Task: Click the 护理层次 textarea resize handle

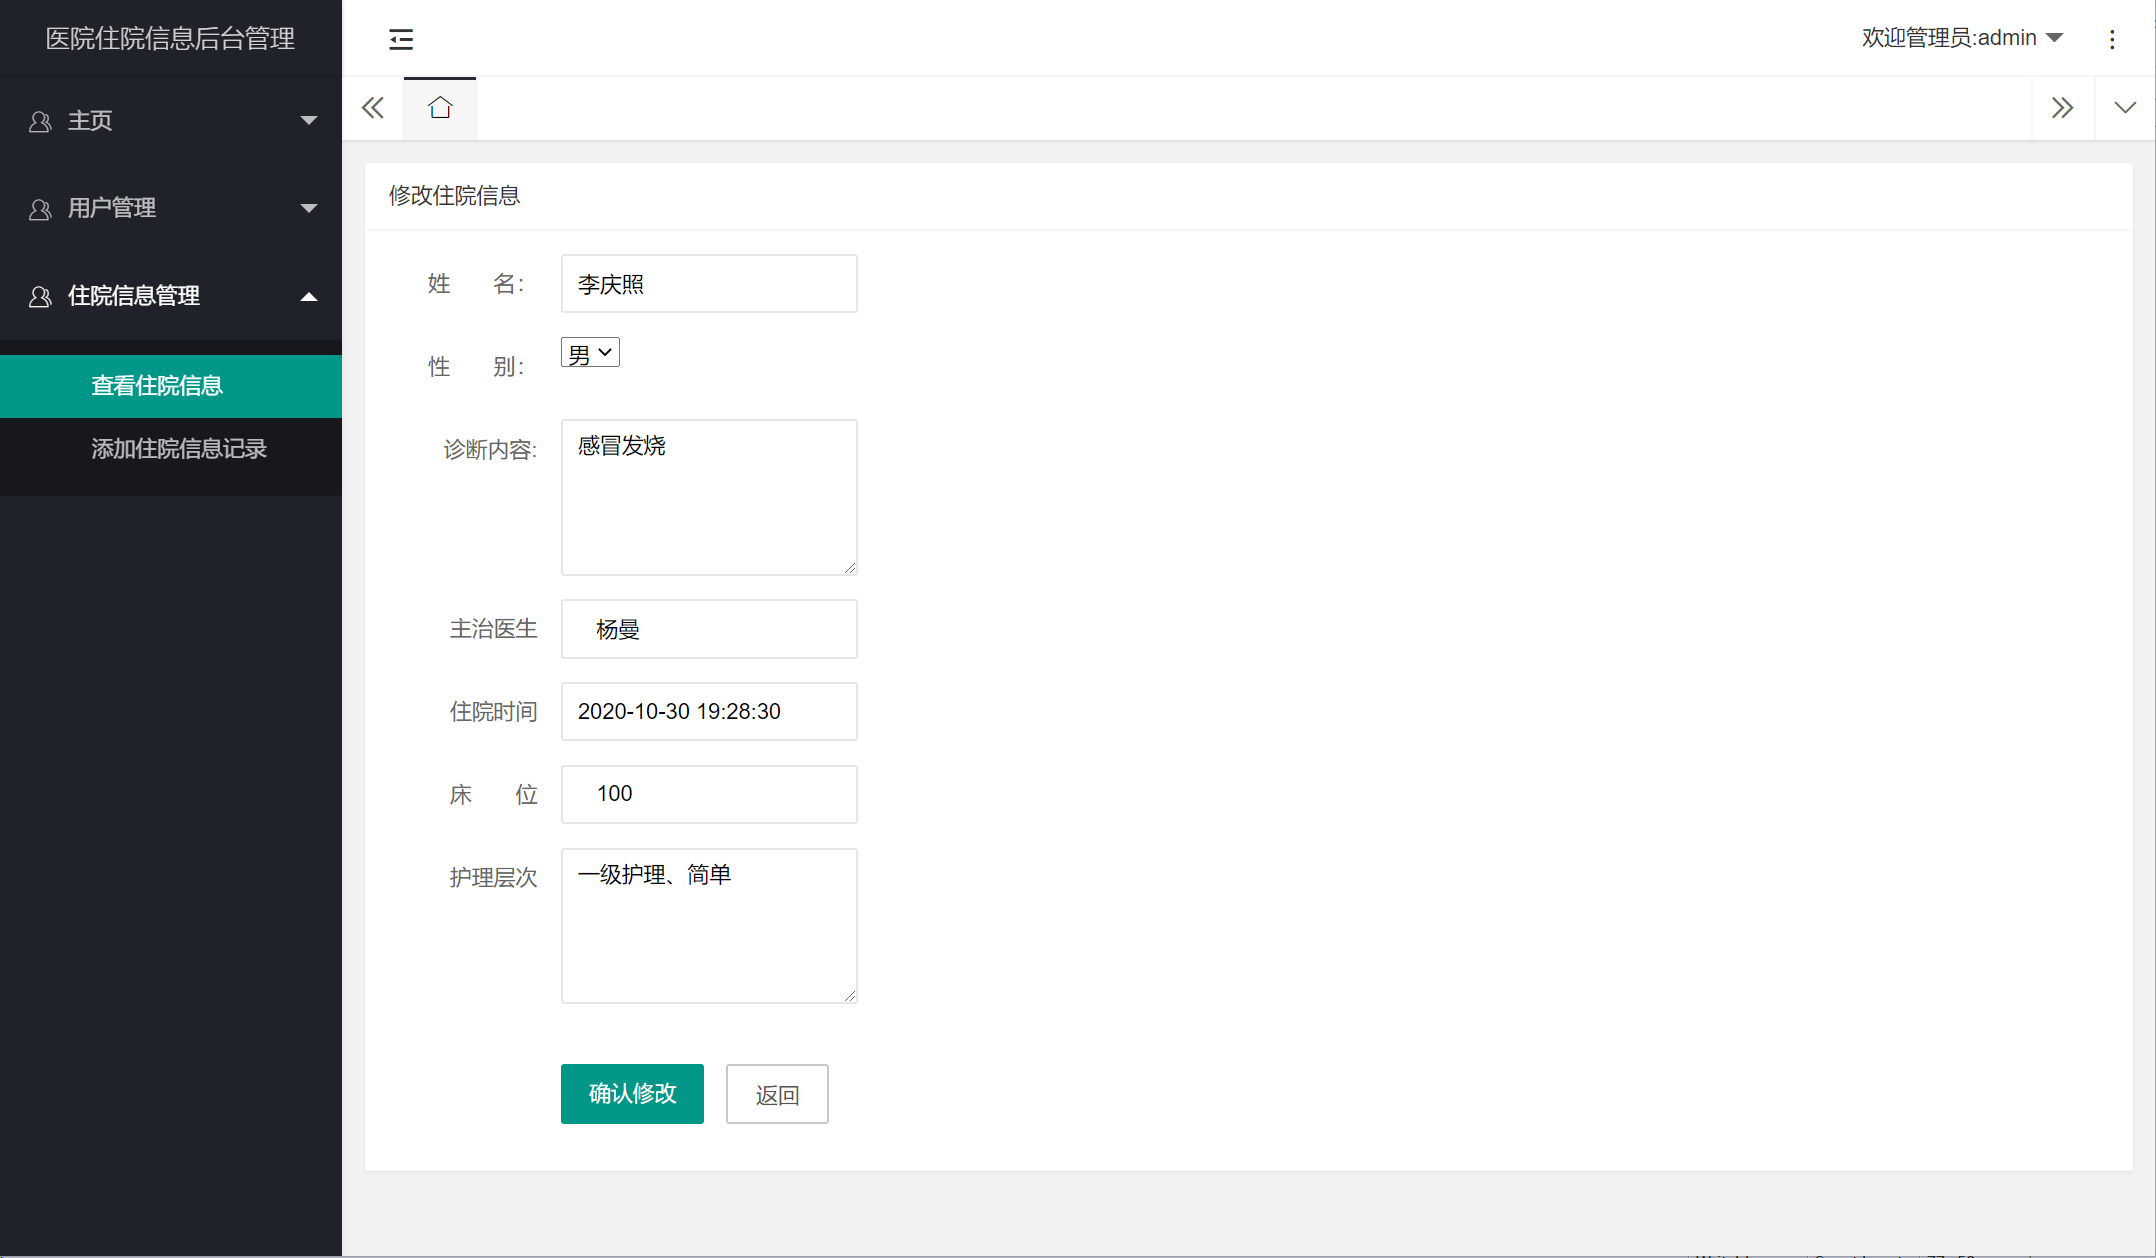Action: (849, 995)
